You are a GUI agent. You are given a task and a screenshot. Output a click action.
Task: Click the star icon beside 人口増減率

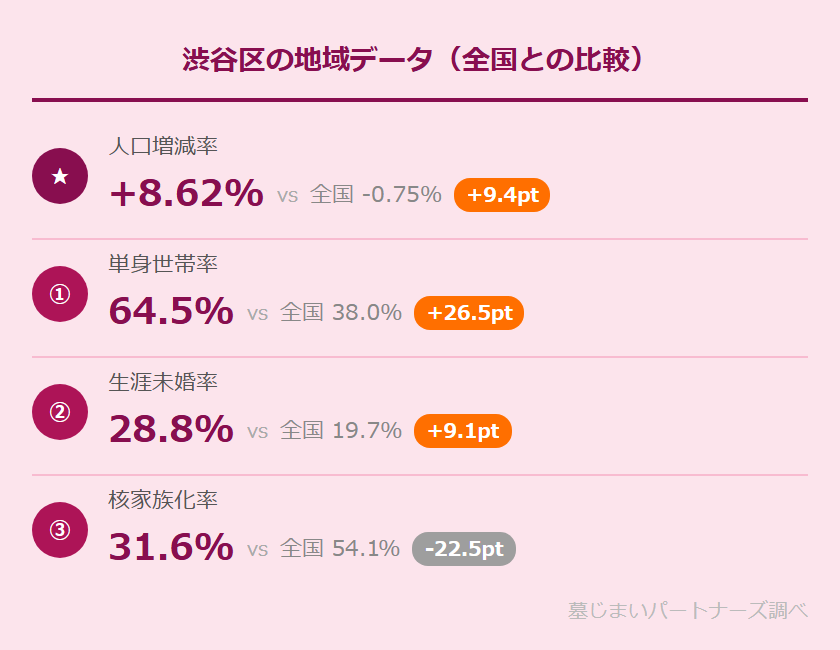coord(60,176)
